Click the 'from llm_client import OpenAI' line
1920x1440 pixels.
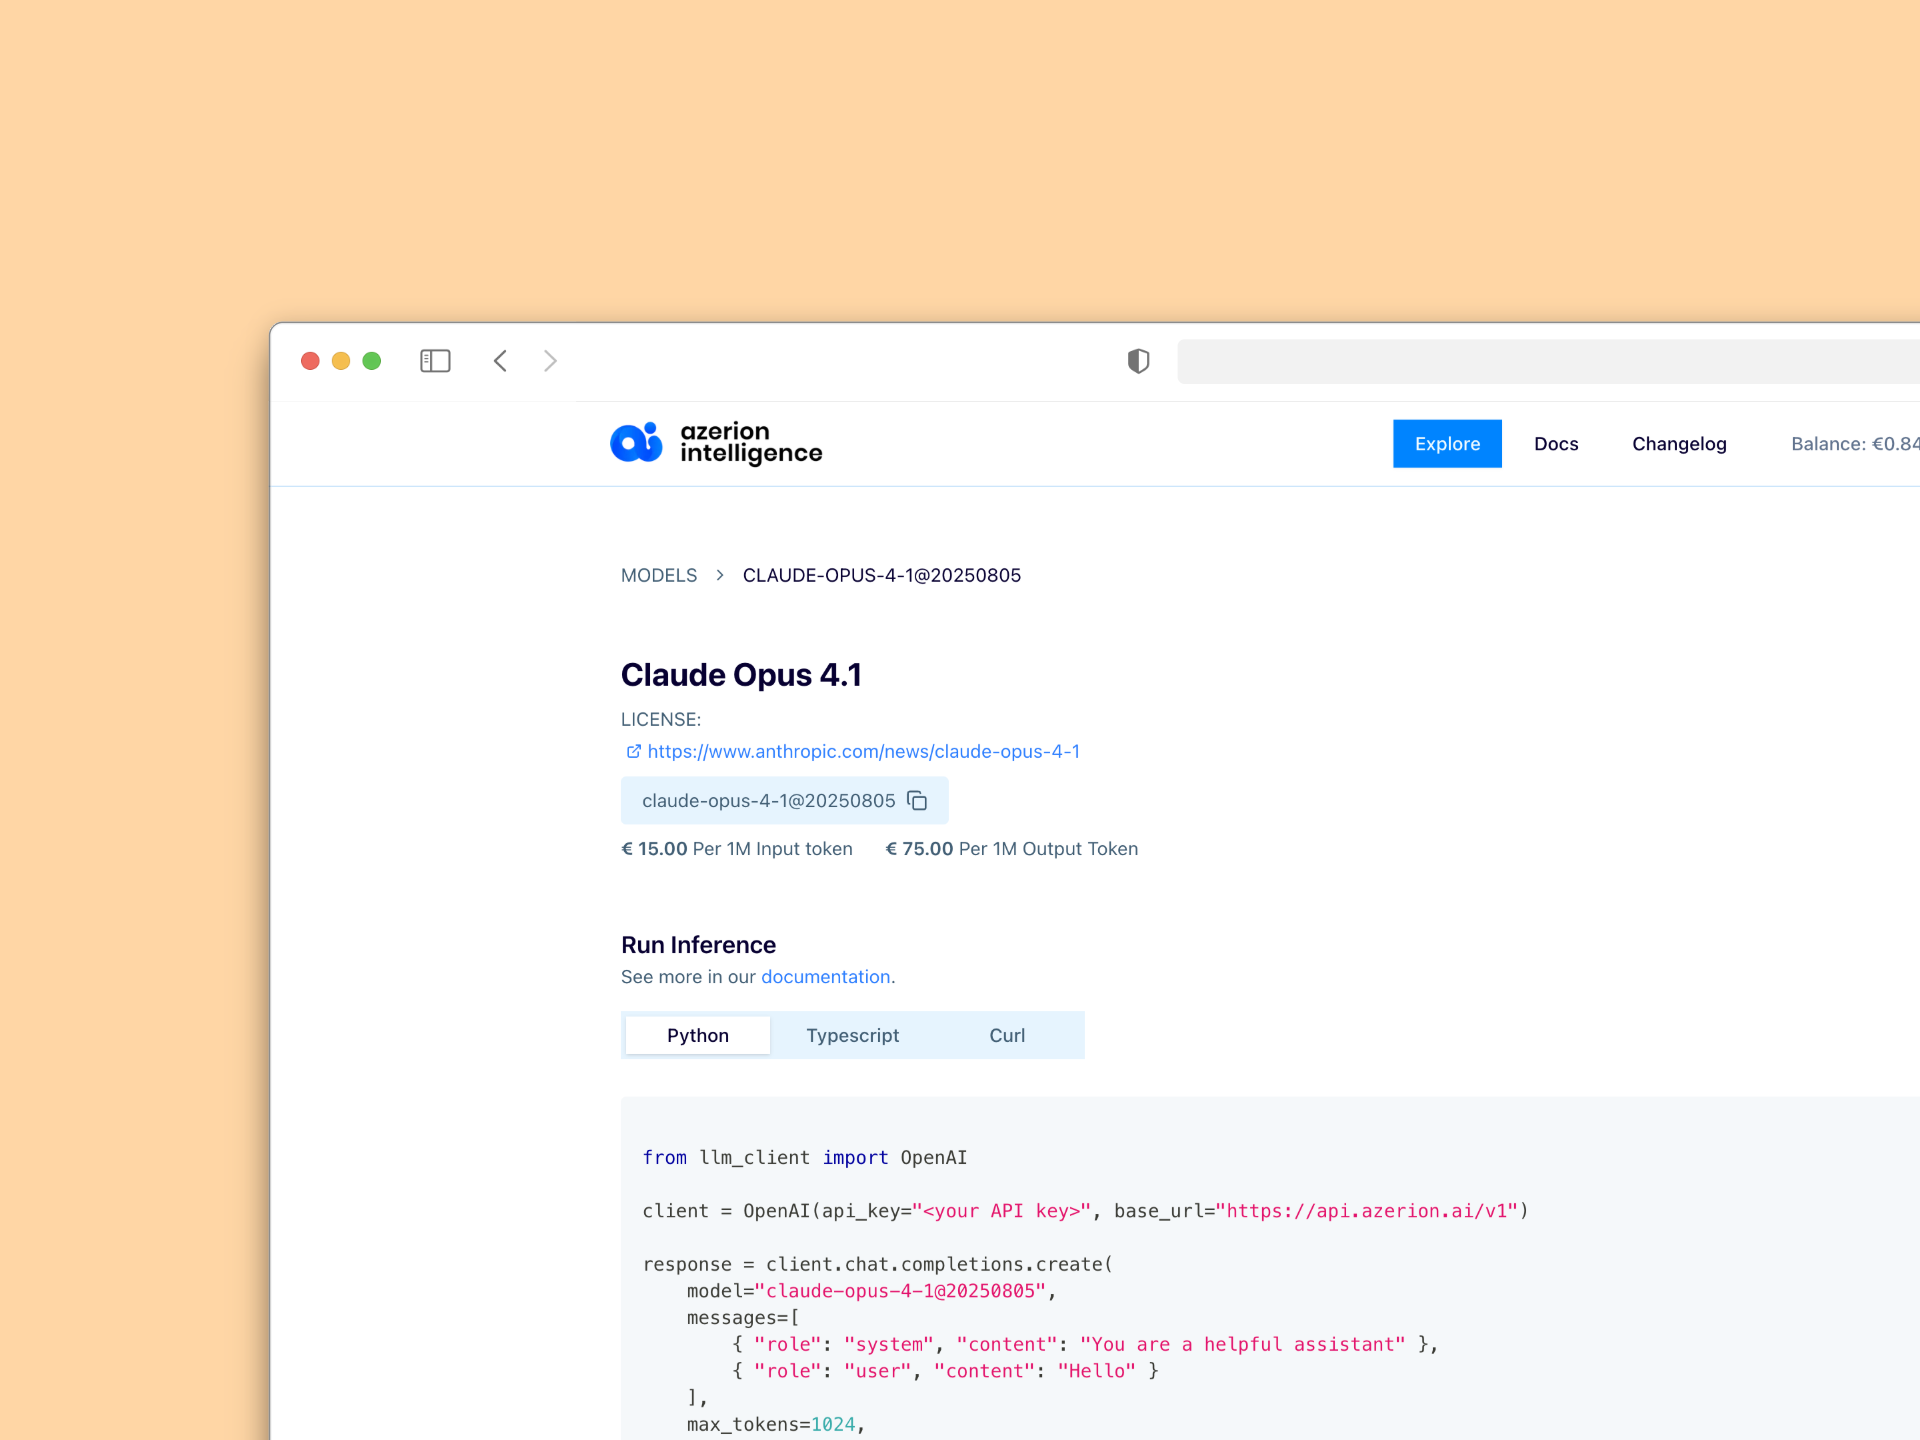coord(805,1157)
